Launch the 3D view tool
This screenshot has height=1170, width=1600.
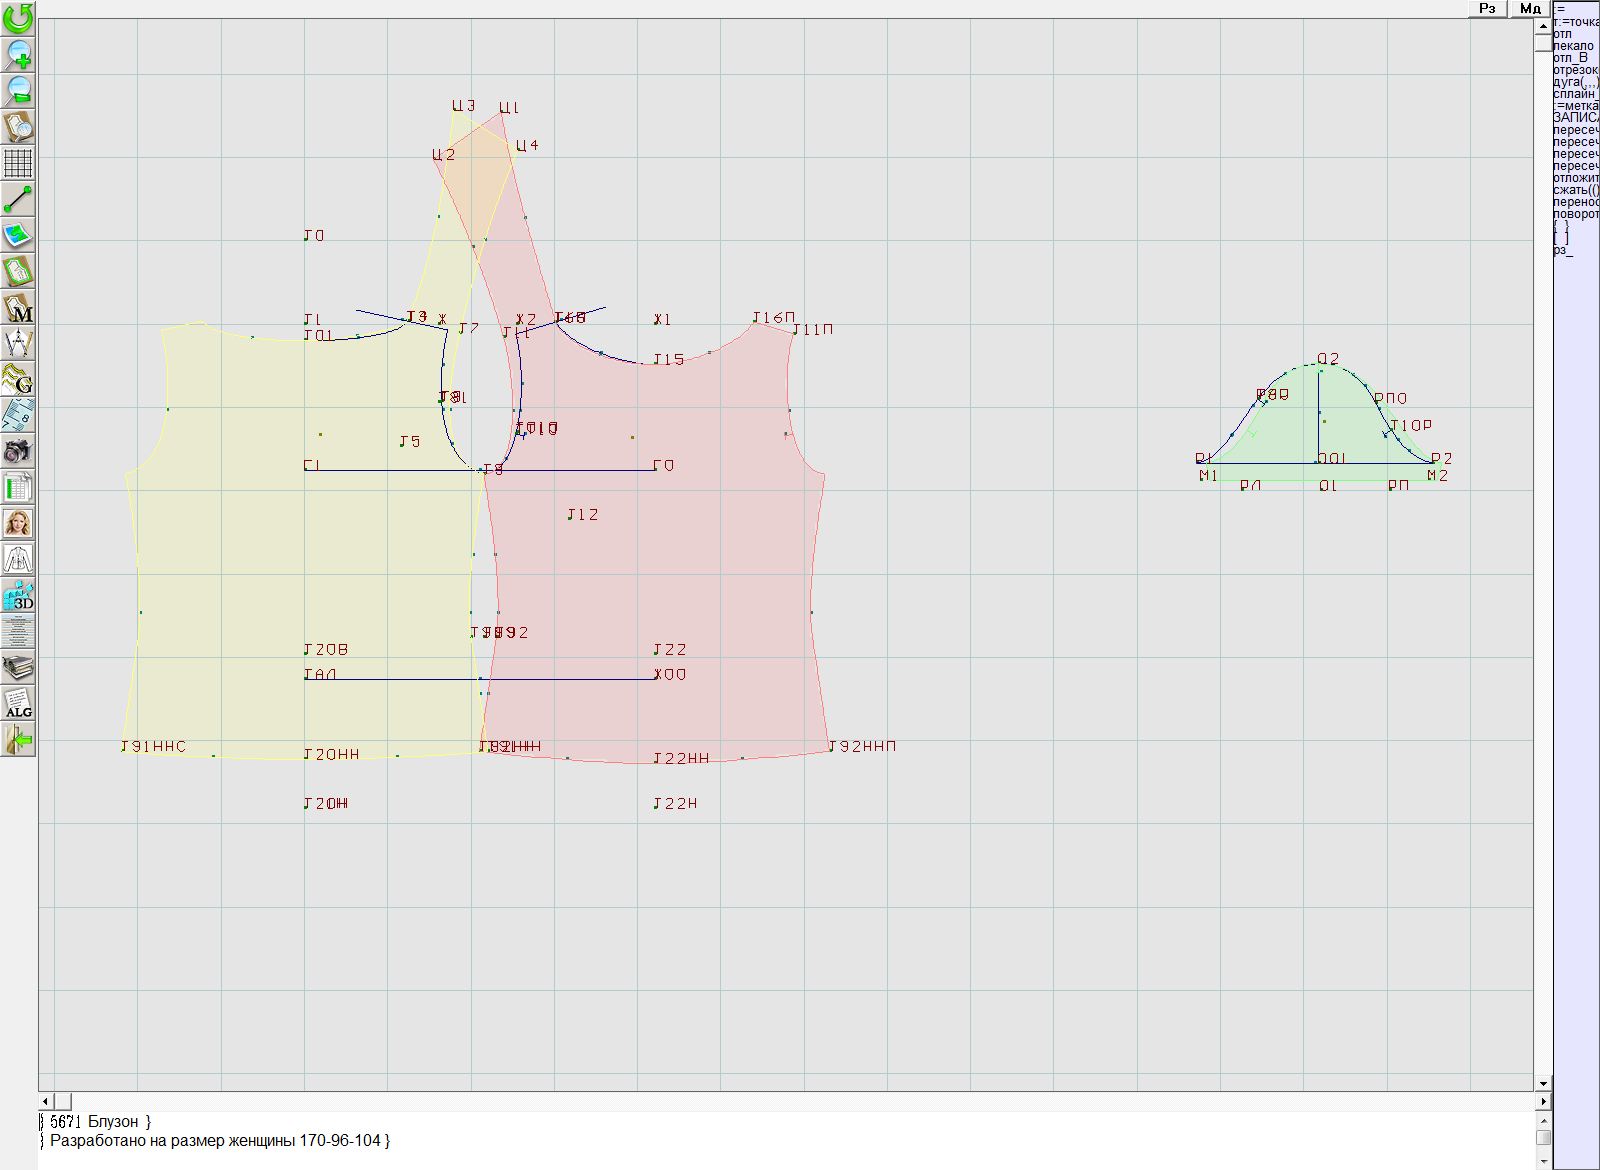tap(18, 596)
